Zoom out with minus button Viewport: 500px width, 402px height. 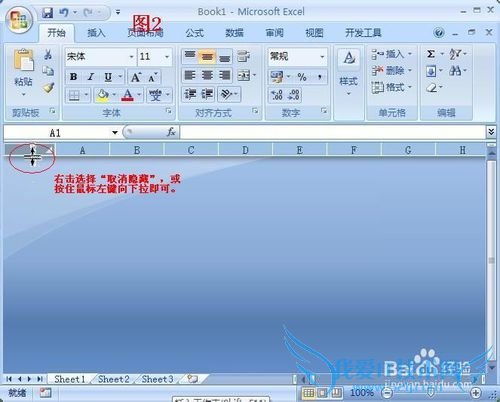pos(387,393)
